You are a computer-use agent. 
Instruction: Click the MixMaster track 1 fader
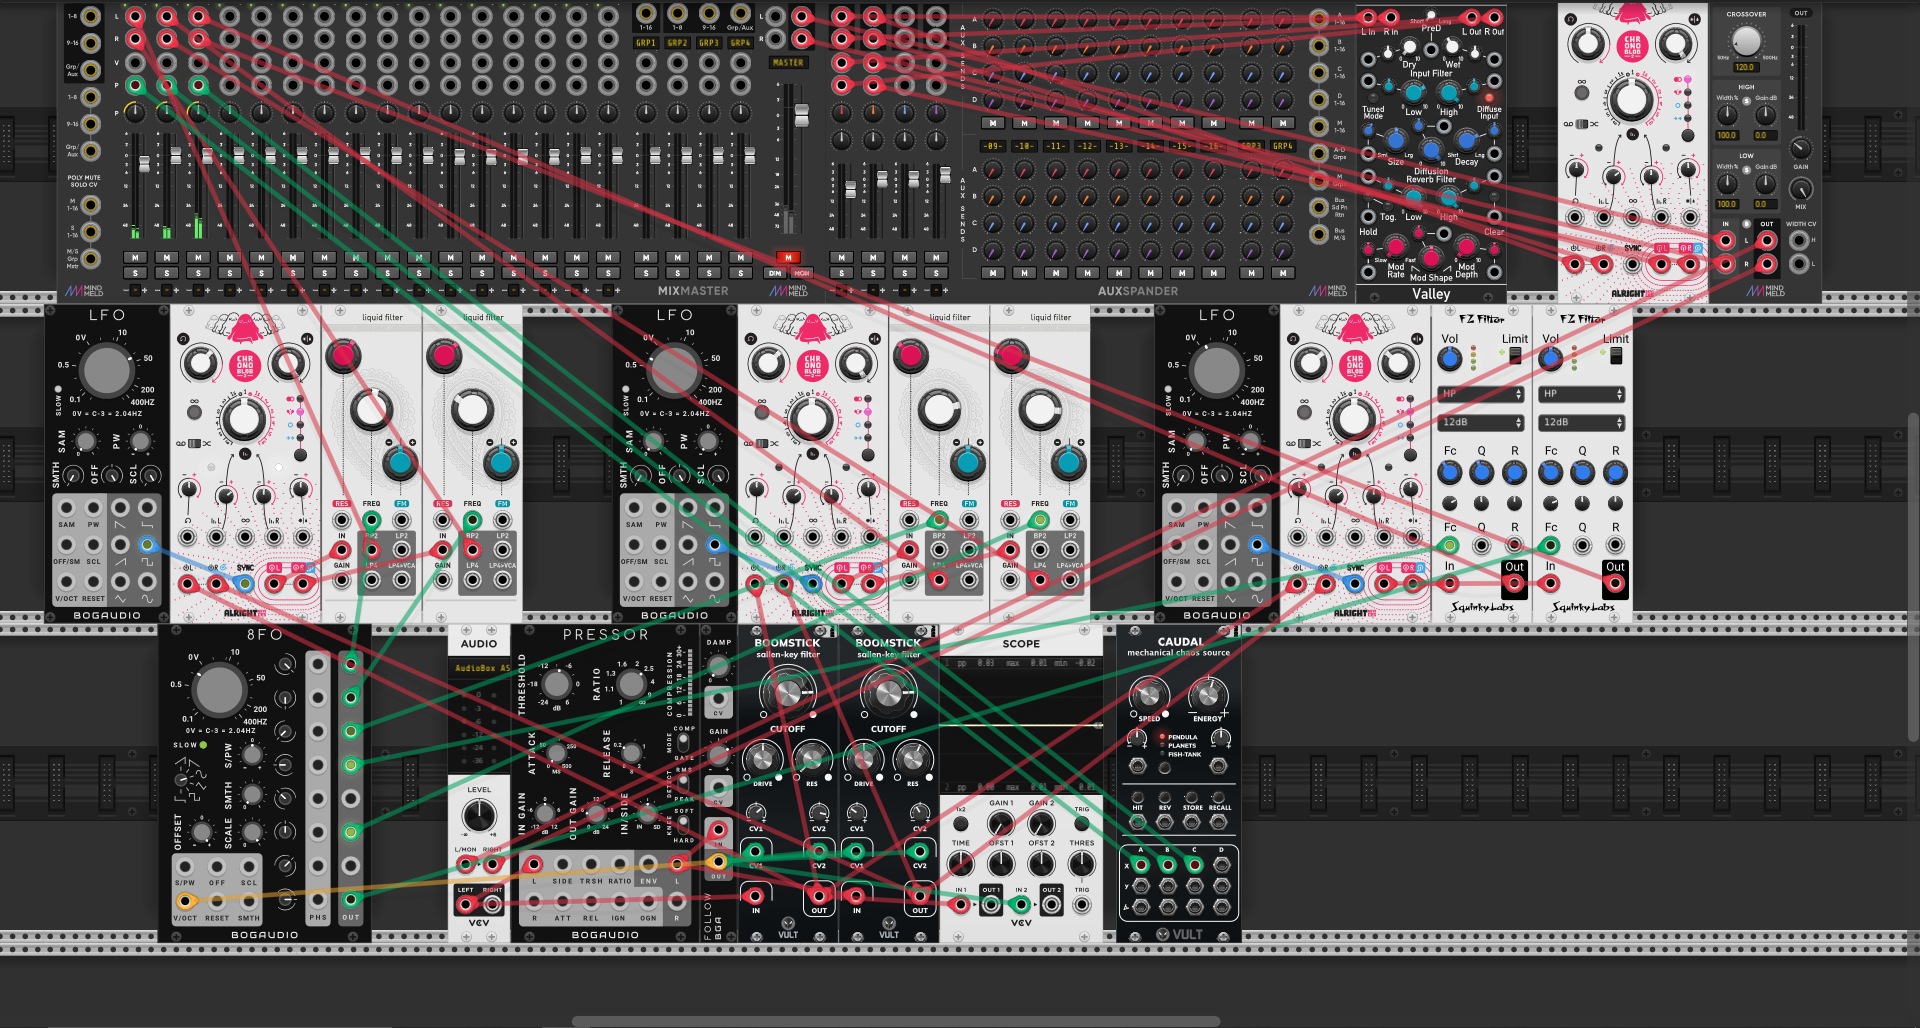pos(144,163)
